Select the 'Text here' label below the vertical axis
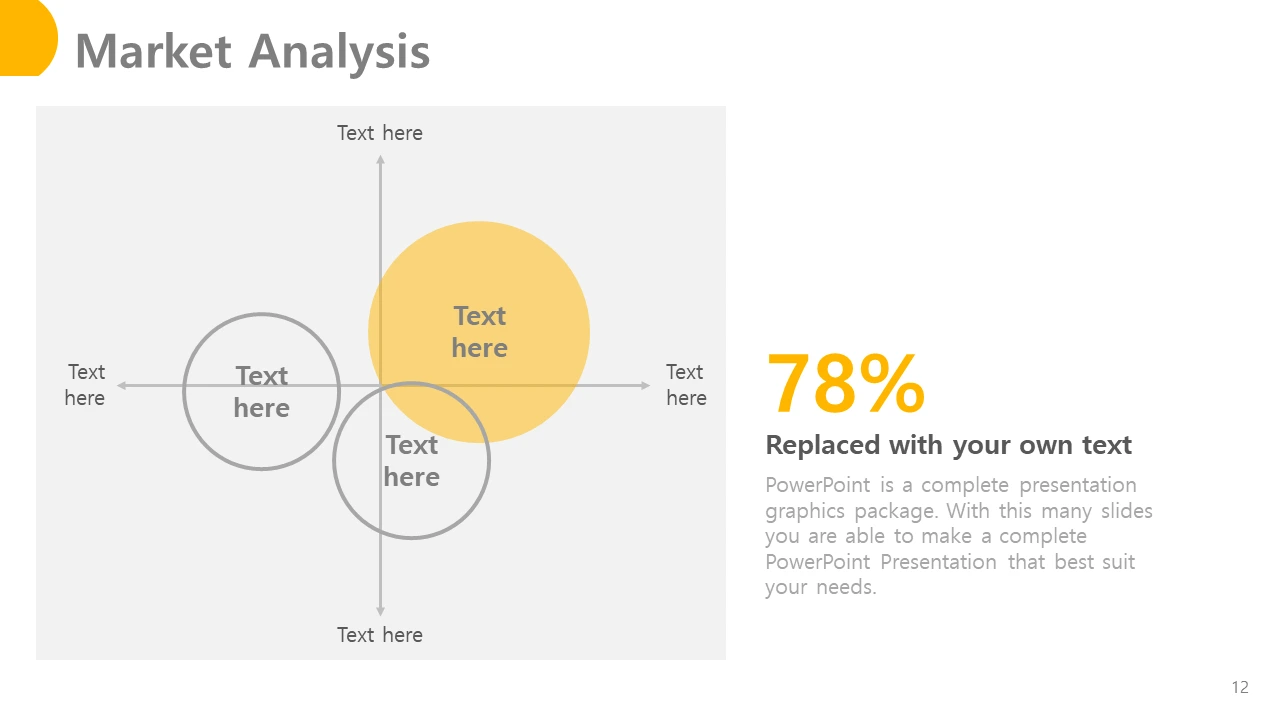 coord(380,635)
